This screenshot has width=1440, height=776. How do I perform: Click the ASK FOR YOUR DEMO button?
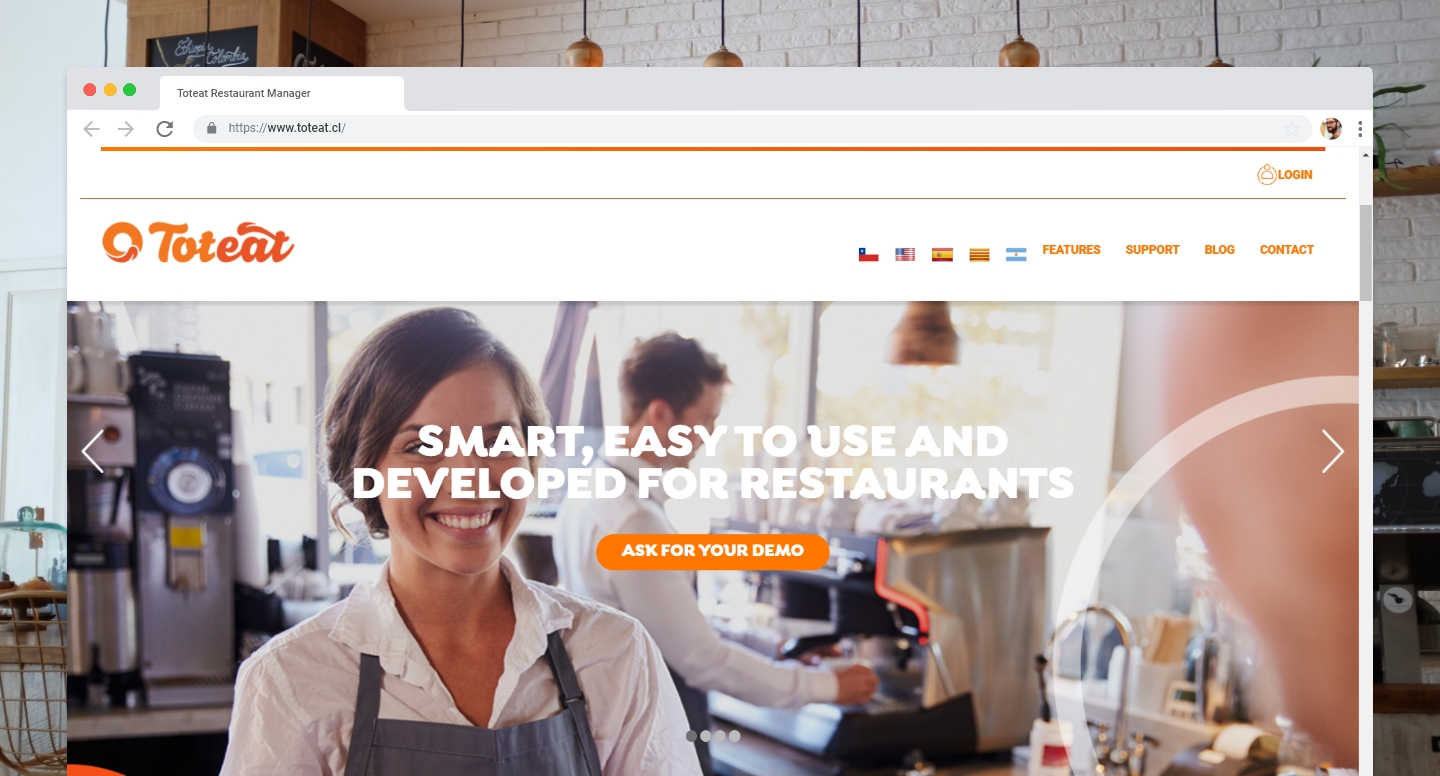coord(713,551)
